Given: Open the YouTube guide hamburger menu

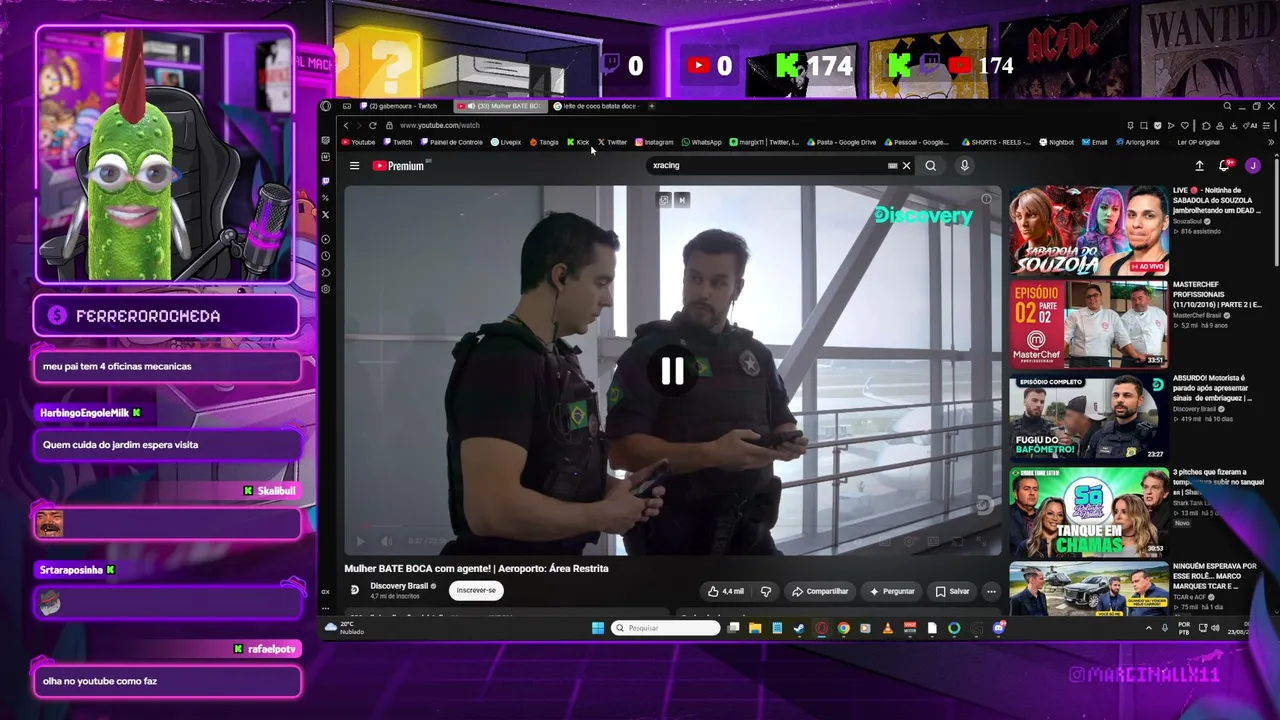Looking at the screenshot, I should pyautogui.click(x=354, y=166).
